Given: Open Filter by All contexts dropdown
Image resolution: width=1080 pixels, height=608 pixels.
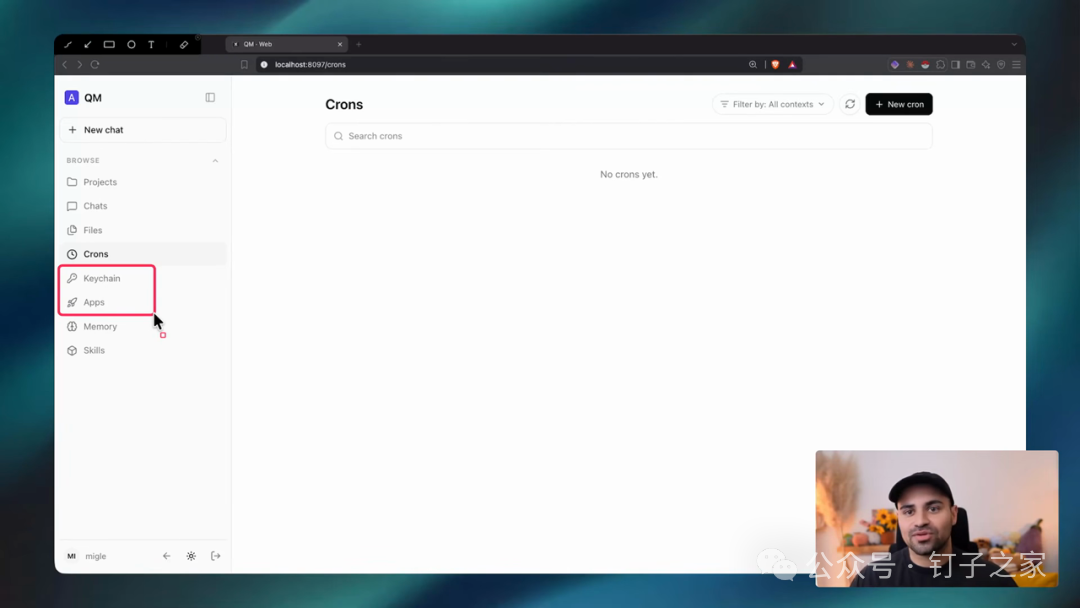Looking at the screenshot, I should click(x=772, y=104).
